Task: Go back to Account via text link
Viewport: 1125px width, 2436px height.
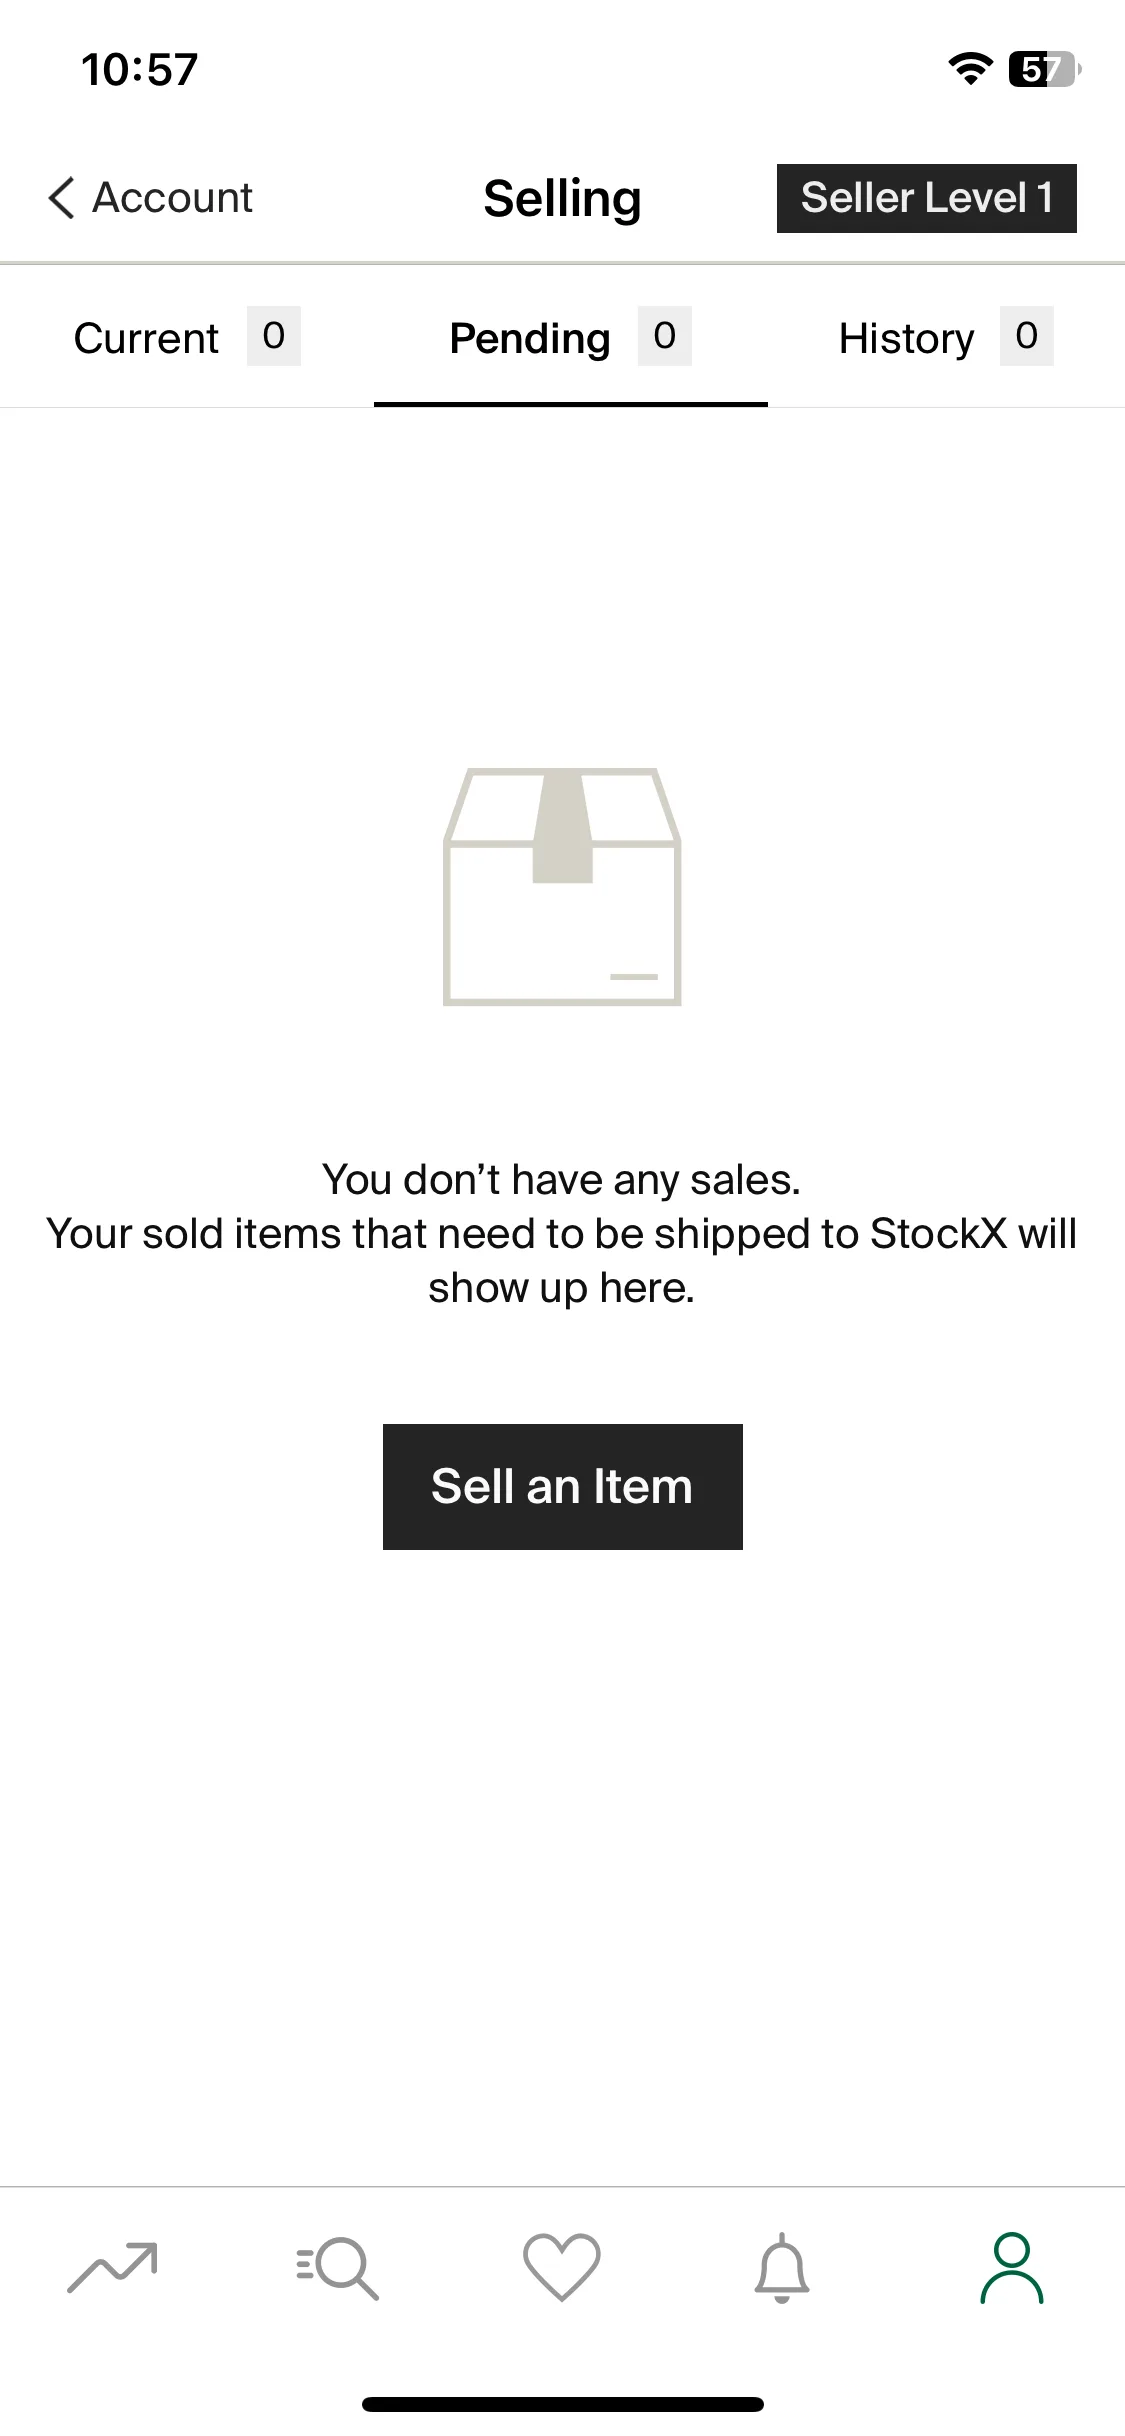Action: 172,198
